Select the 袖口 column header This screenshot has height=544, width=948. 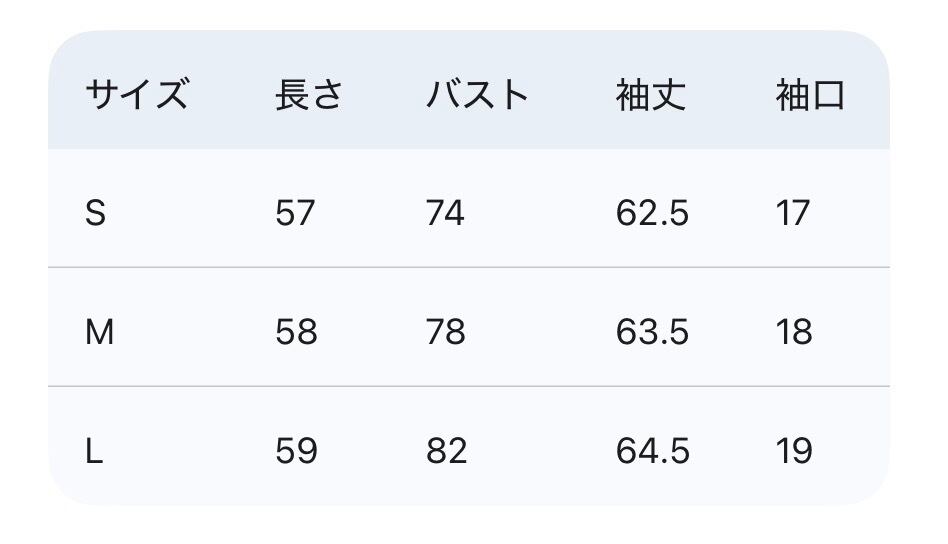coord(811,96)
